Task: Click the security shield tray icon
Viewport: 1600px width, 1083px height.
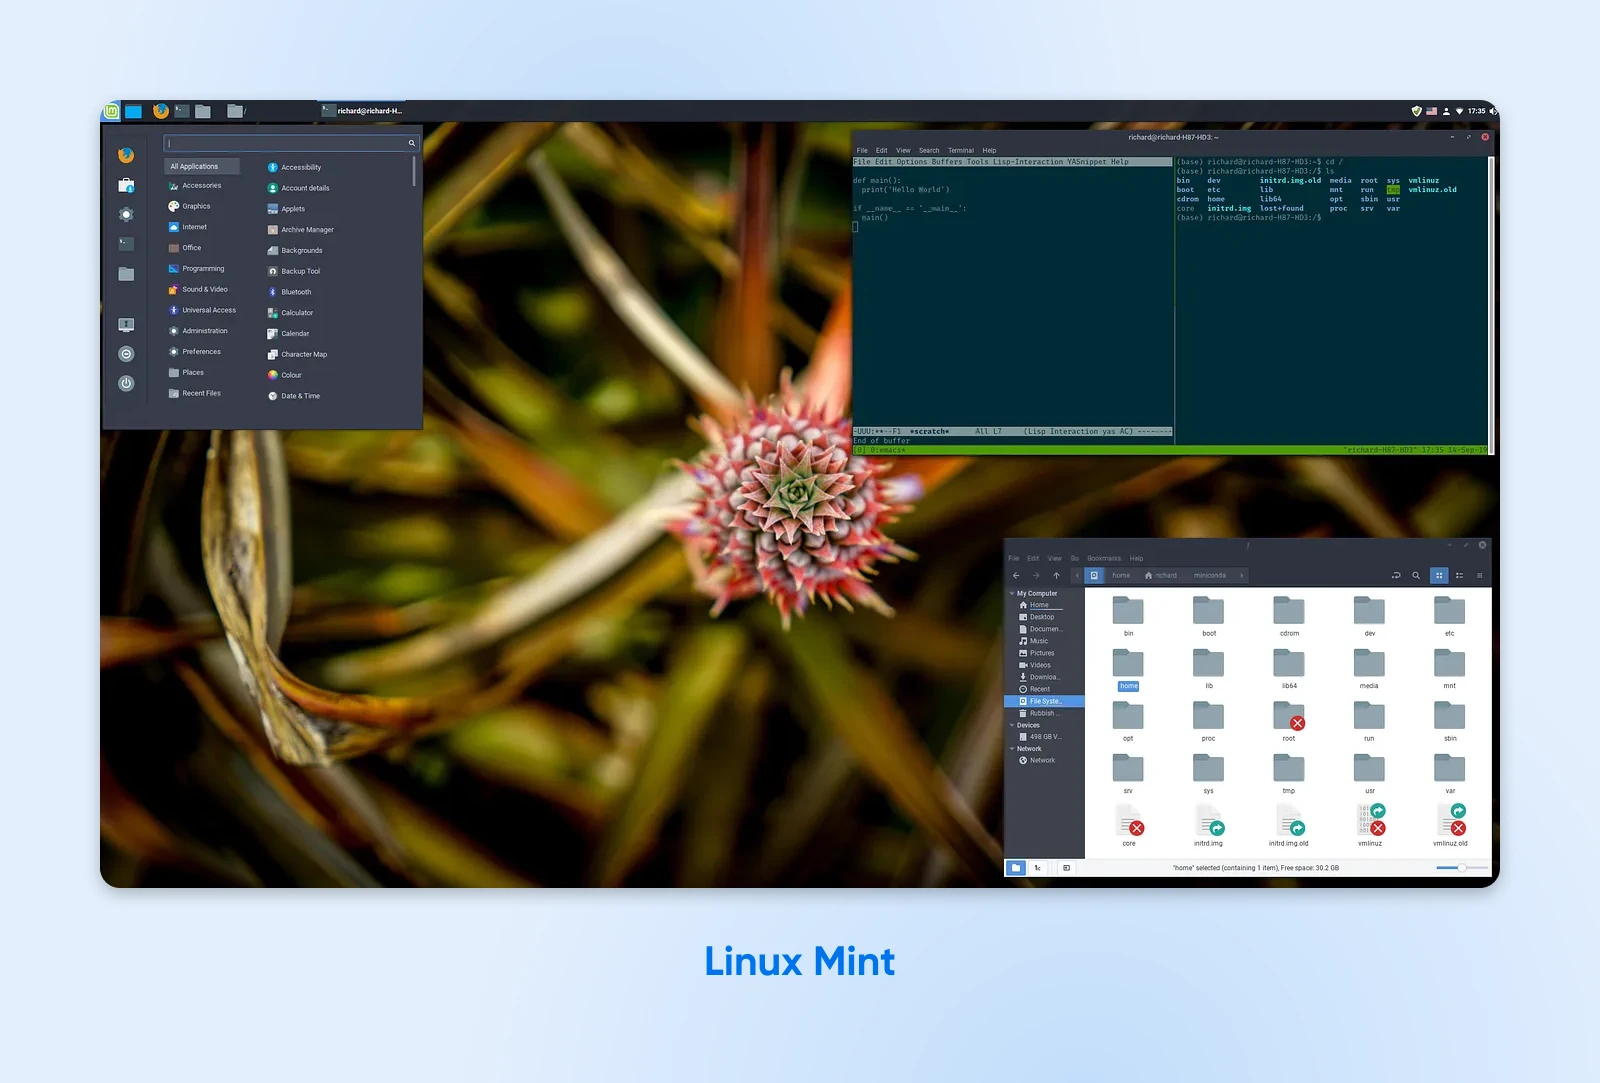Action: coord(1416,111)
